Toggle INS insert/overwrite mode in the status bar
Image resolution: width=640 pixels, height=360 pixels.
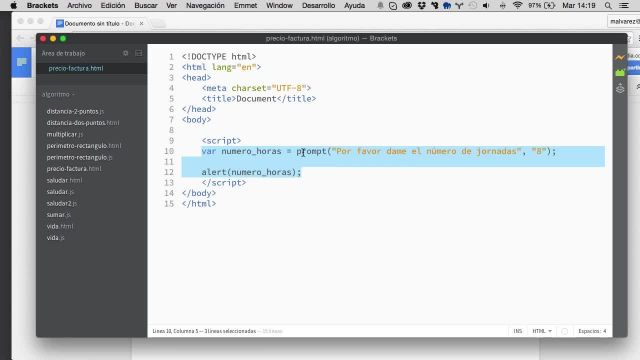[518, 331]
